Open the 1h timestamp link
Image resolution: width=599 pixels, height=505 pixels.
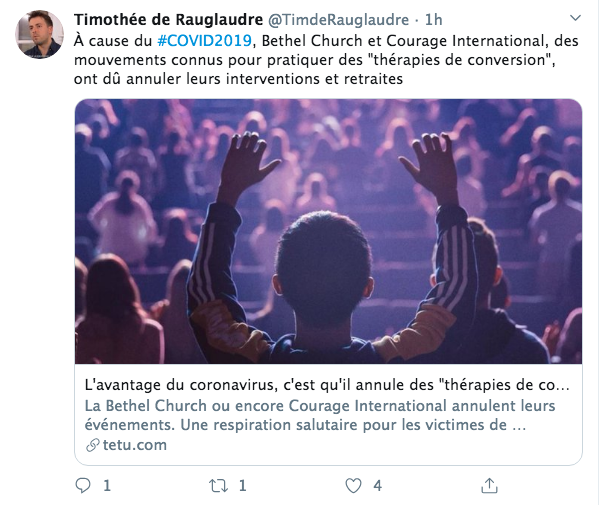coord(434,20)
